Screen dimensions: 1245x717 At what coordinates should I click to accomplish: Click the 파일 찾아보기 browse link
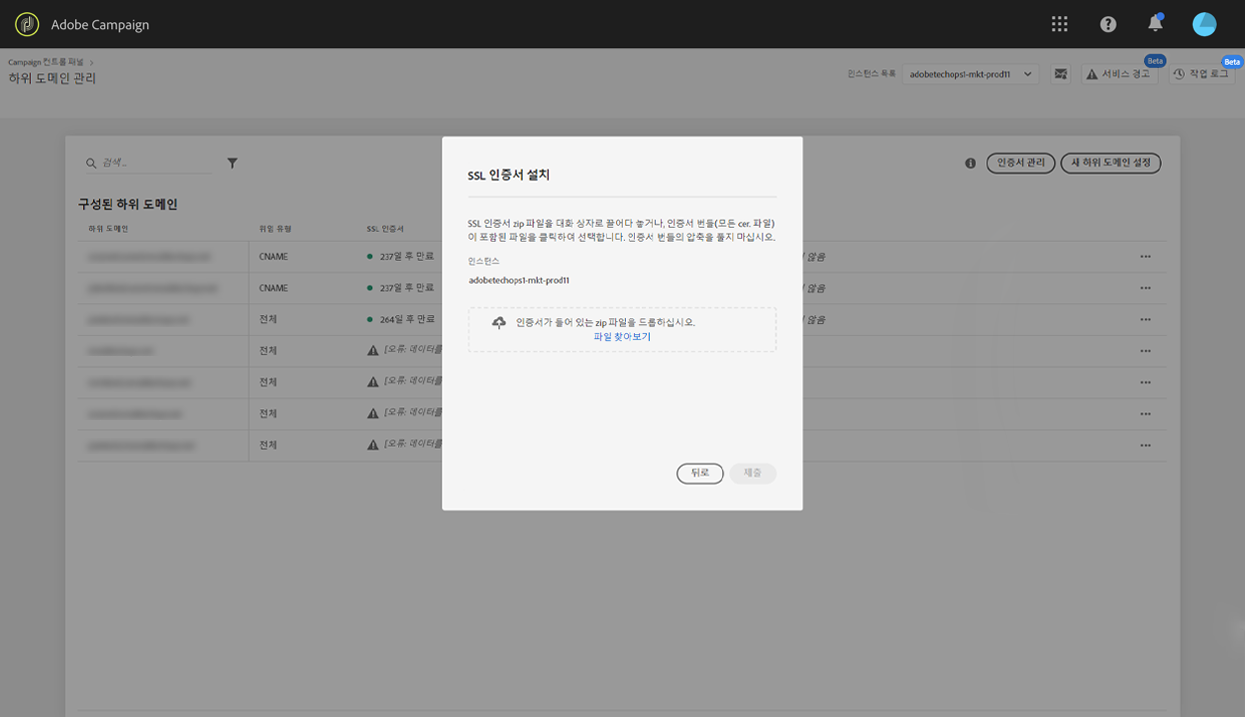(622, 337)
